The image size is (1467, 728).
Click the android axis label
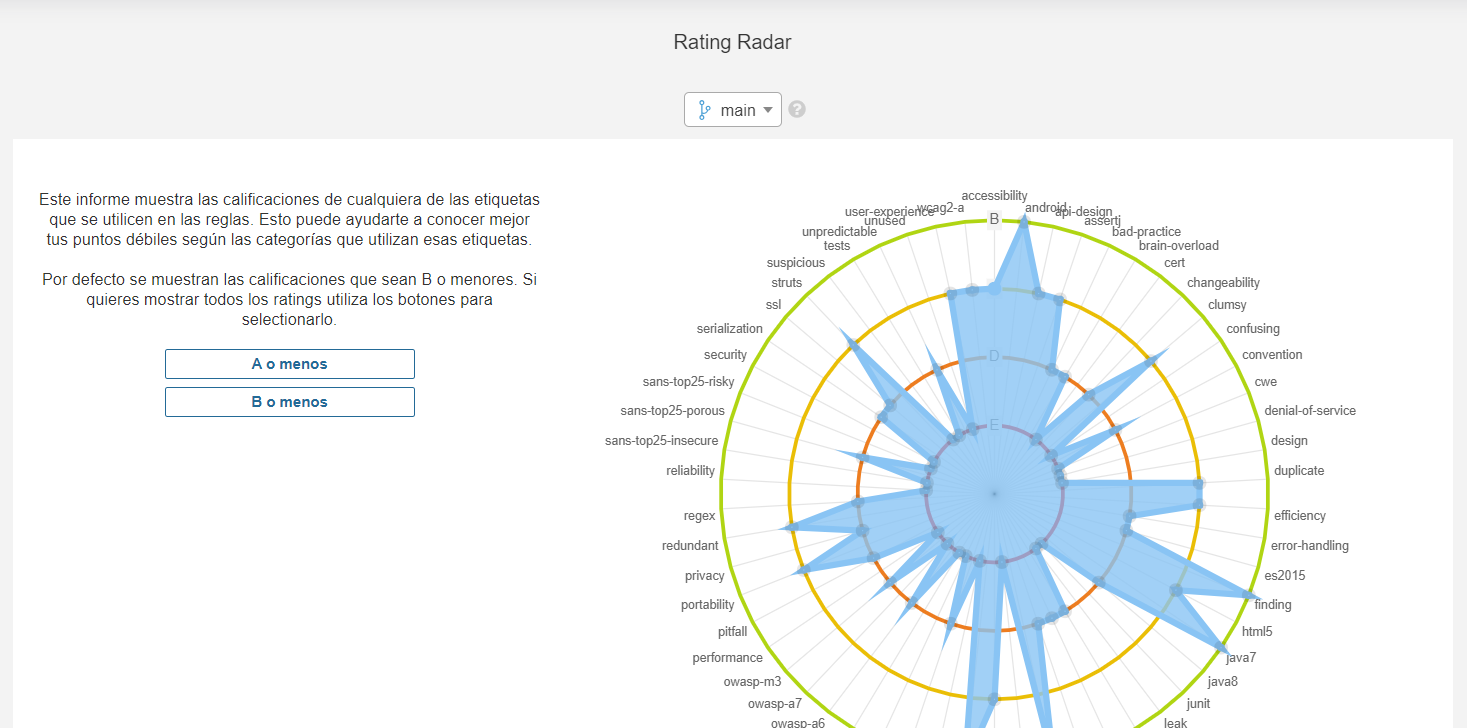tap(1046, 208)
